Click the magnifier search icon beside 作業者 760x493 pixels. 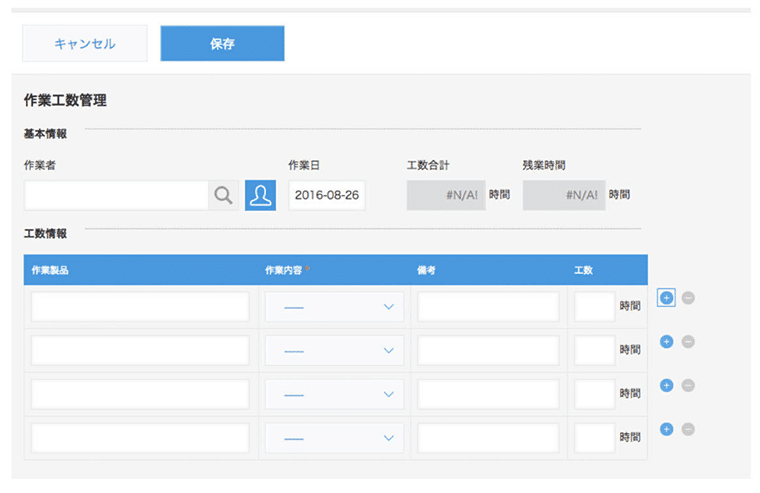tap(224, 195)
